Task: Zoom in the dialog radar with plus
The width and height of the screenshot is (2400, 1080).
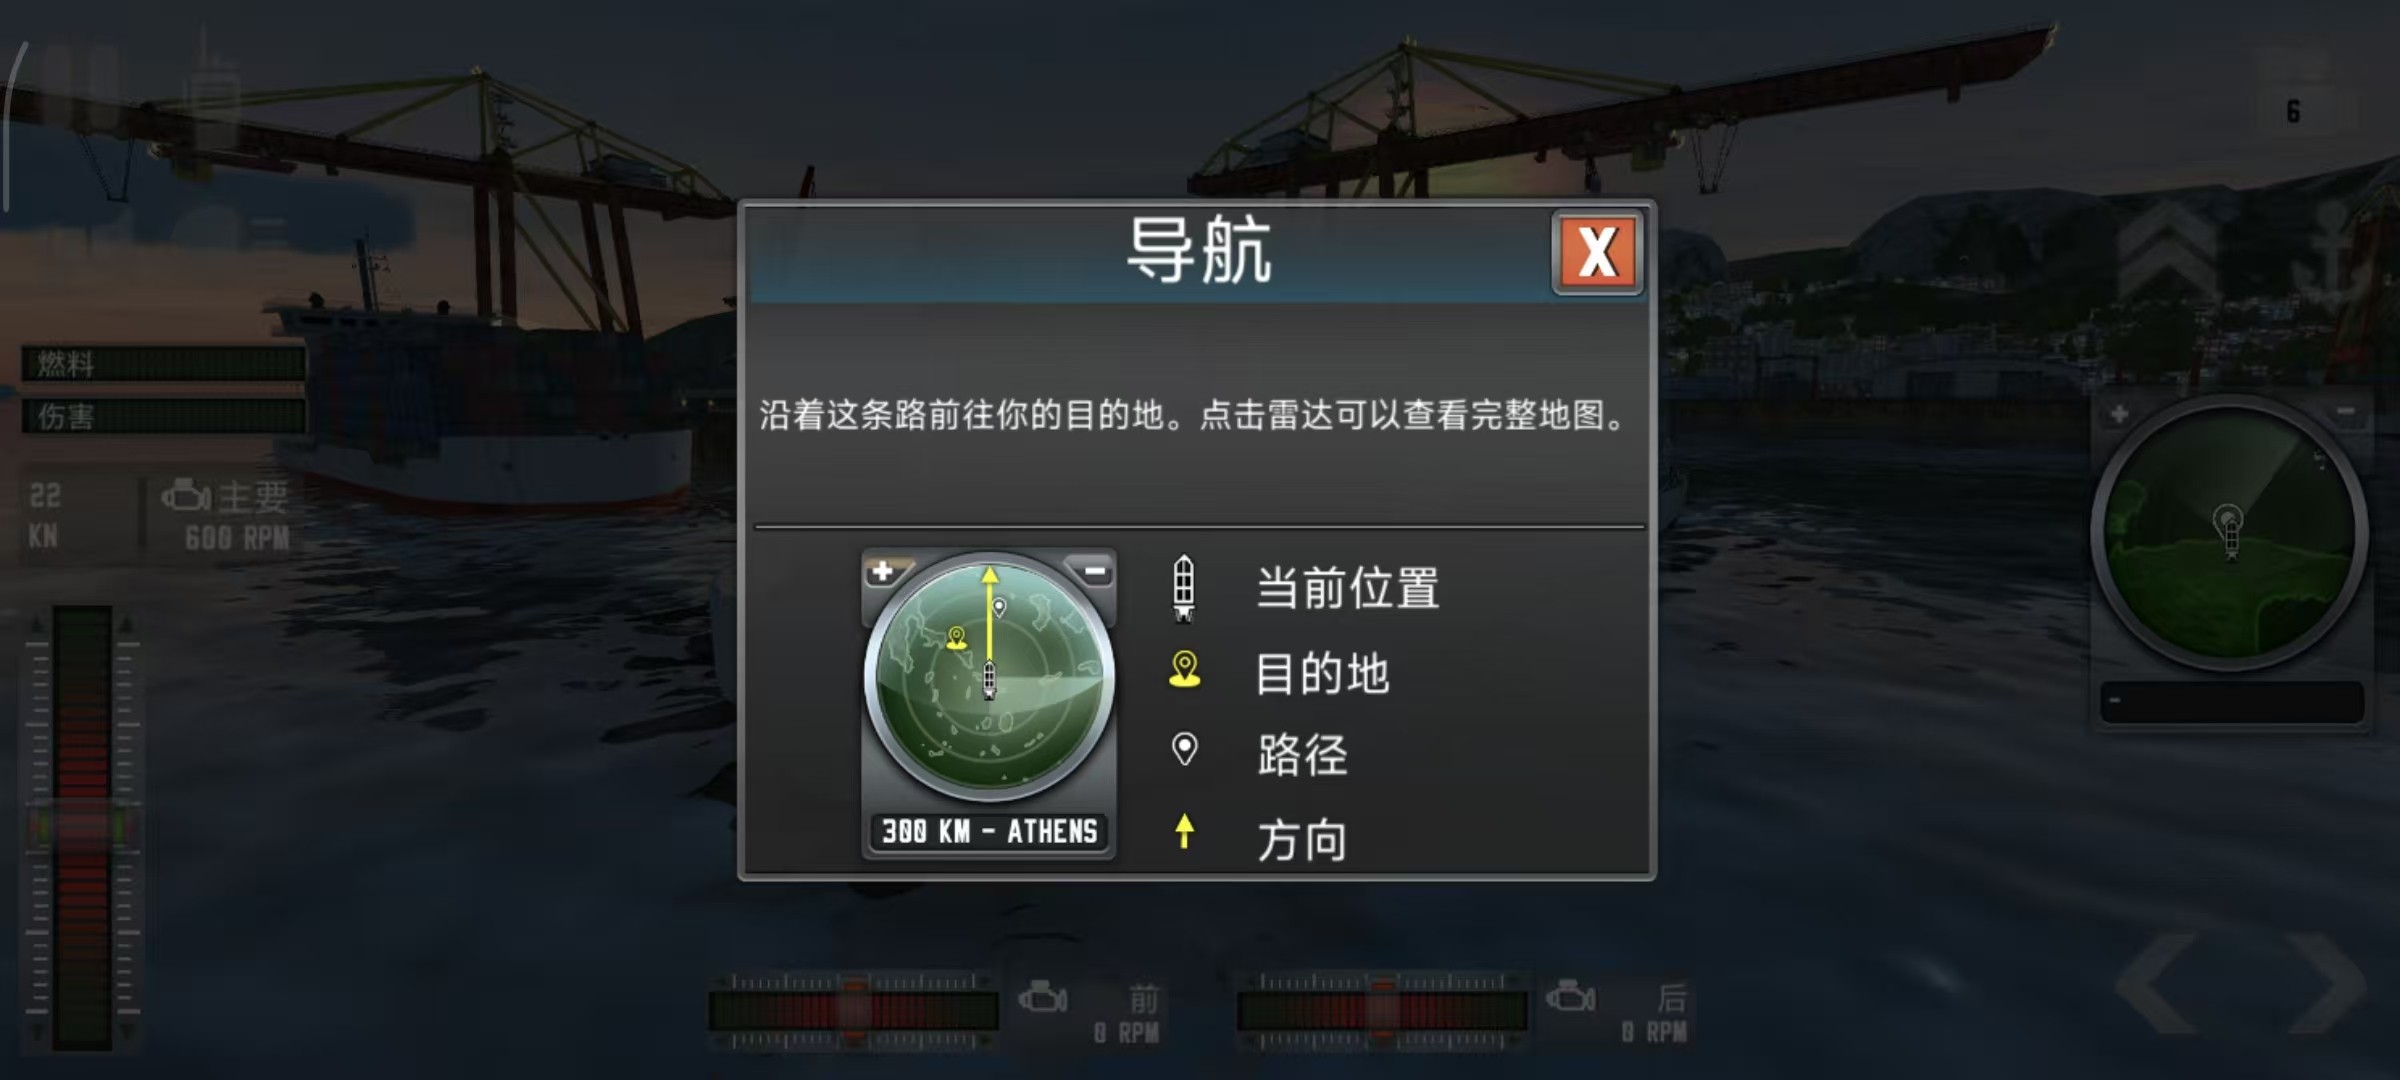Action: pos(883,571)
